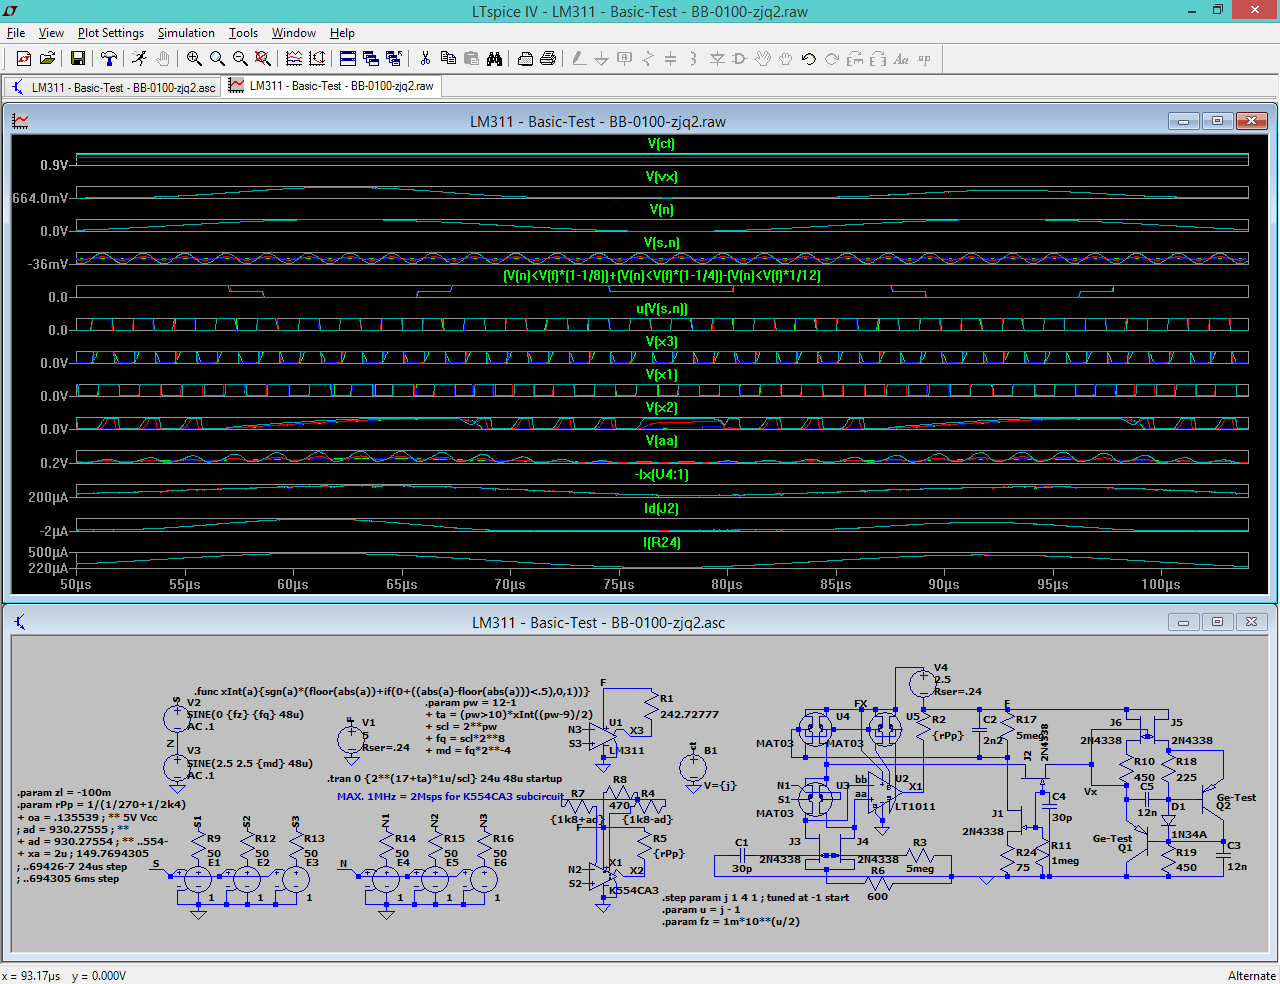Screen dimensions: 1280x984
Task: Click the Zoom Full Extents crossed magnifier
Action: 263,59
